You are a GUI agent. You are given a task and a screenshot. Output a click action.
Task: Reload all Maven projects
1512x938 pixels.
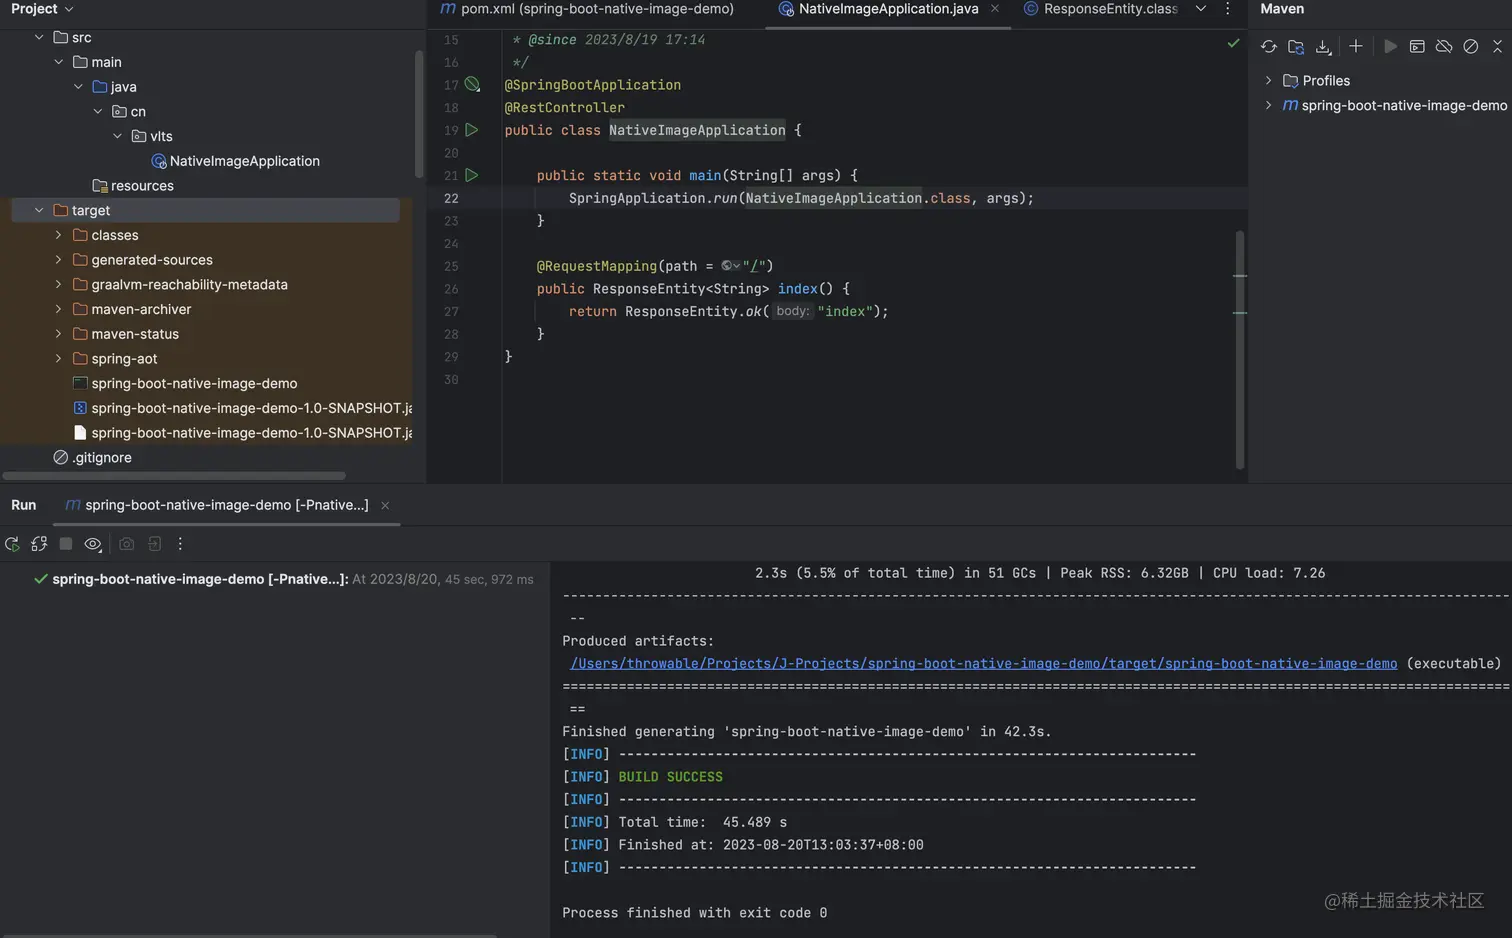click(1270, 46)
